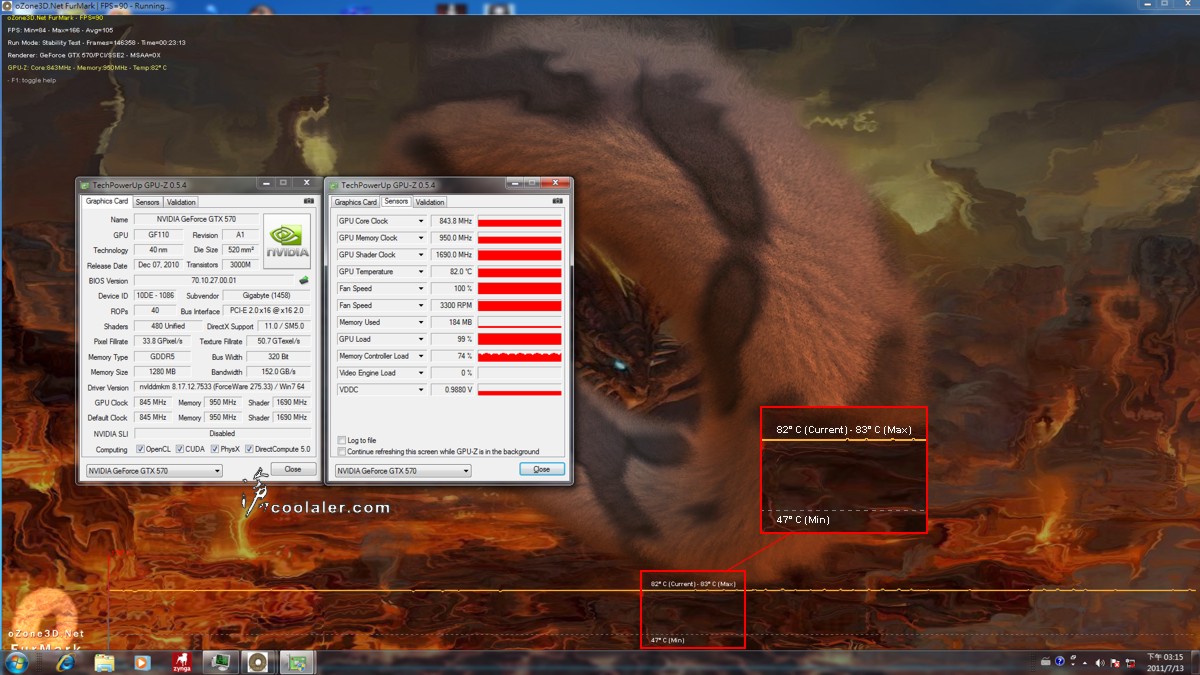Enable the Log to file checkbox
This screenshot has height=675, width=1200.
click(x=342, y=440)
